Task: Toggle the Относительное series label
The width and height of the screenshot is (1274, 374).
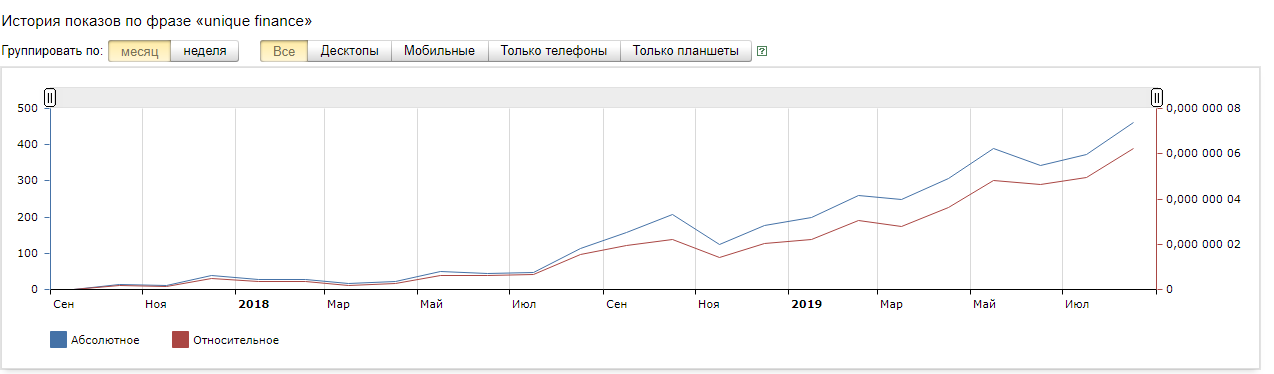Action: [x=236, y=341]
